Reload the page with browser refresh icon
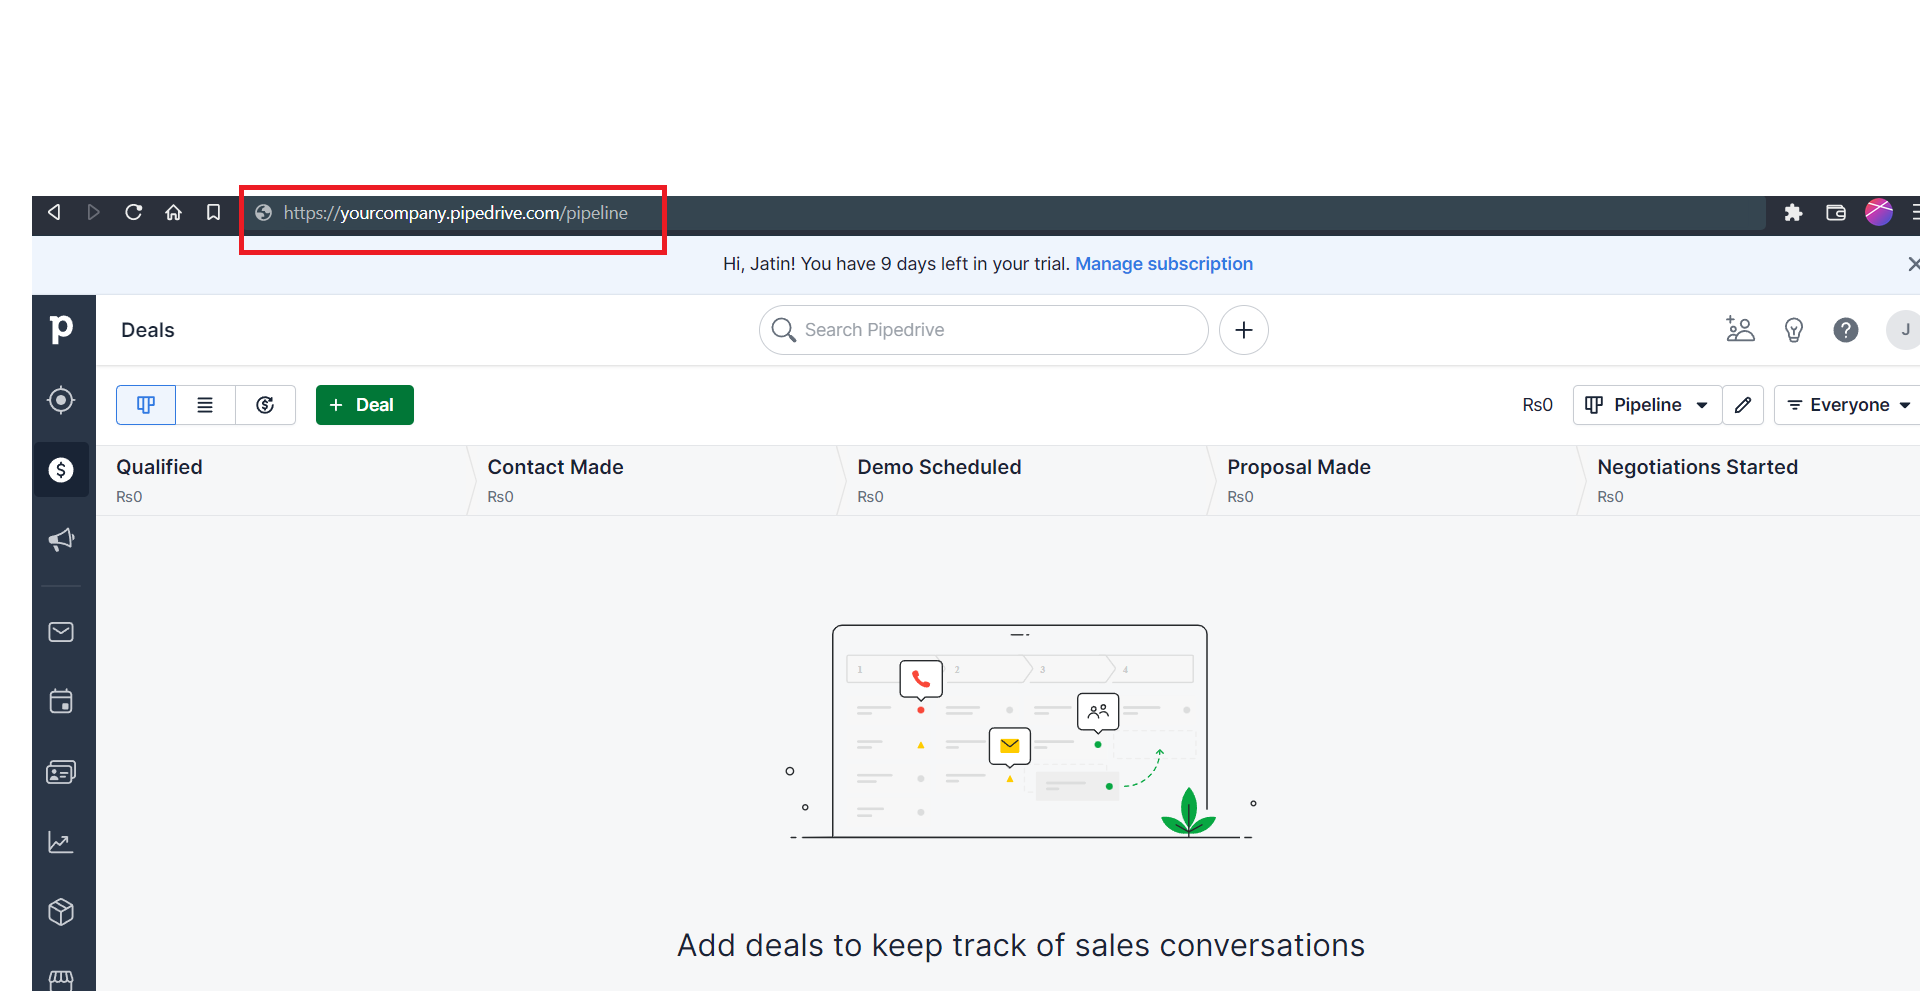 point(133,212)
